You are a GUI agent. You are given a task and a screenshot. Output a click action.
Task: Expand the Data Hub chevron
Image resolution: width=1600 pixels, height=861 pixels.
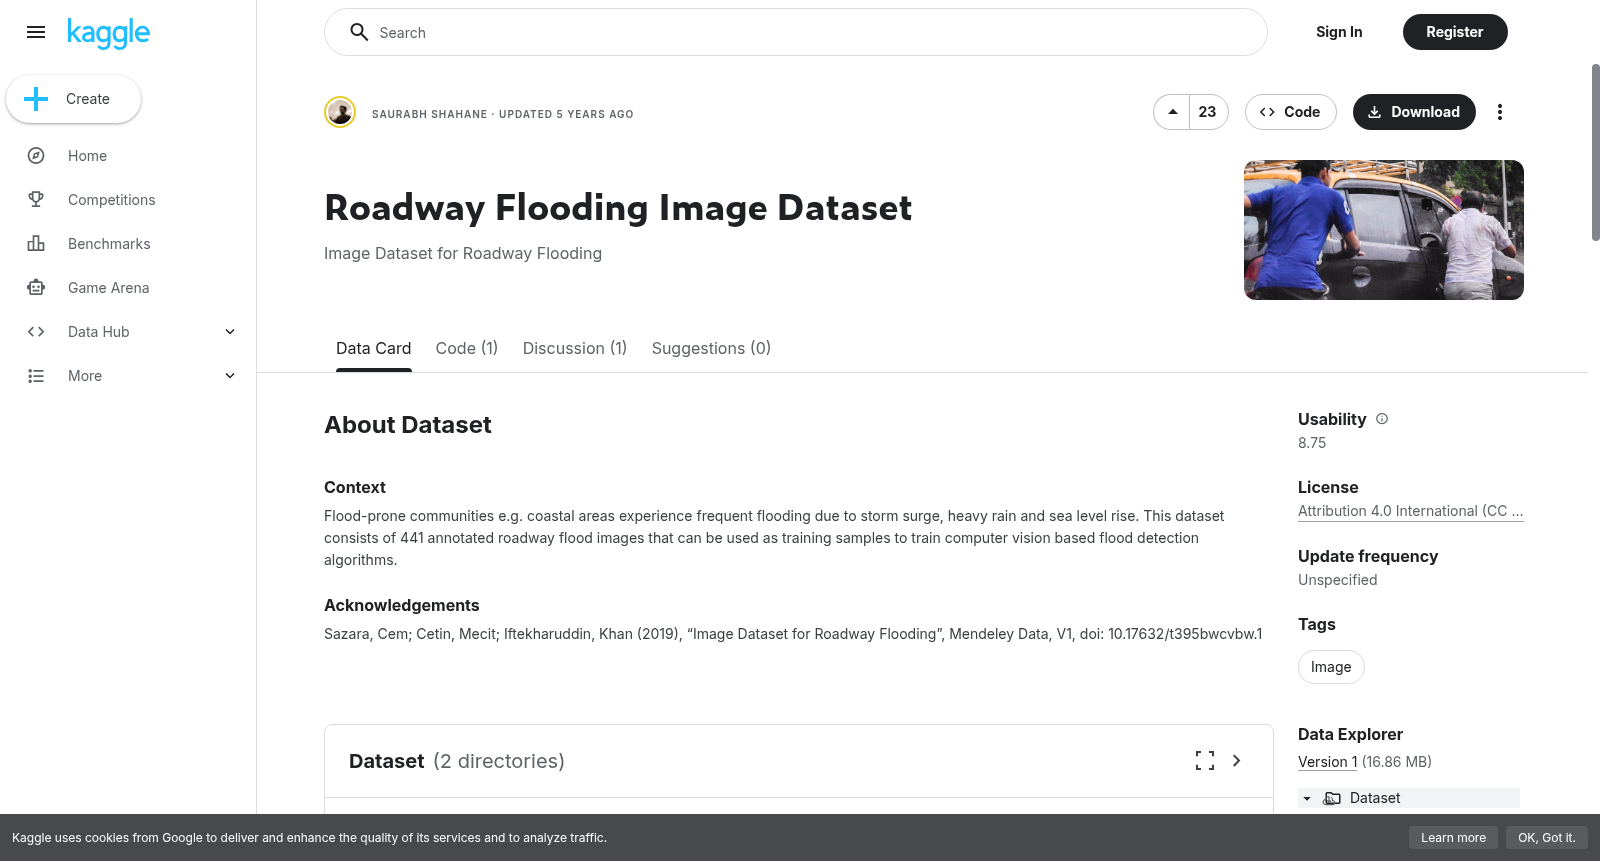[230, 332]
